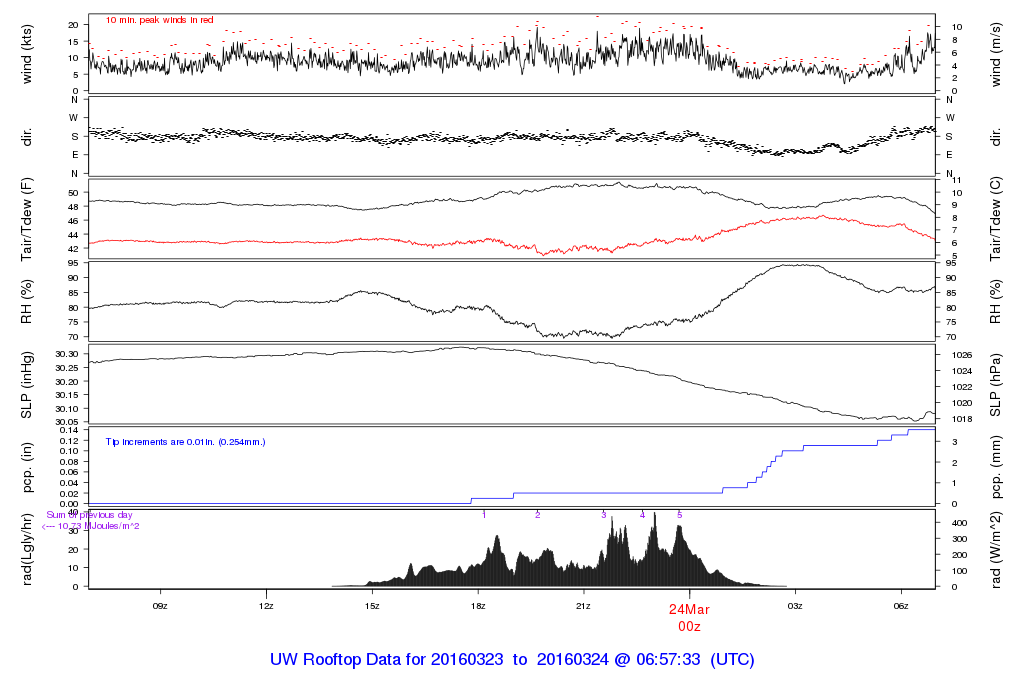
Task: Click the '10.73 MJoules/m^2' value
Action: pos(99,526)
